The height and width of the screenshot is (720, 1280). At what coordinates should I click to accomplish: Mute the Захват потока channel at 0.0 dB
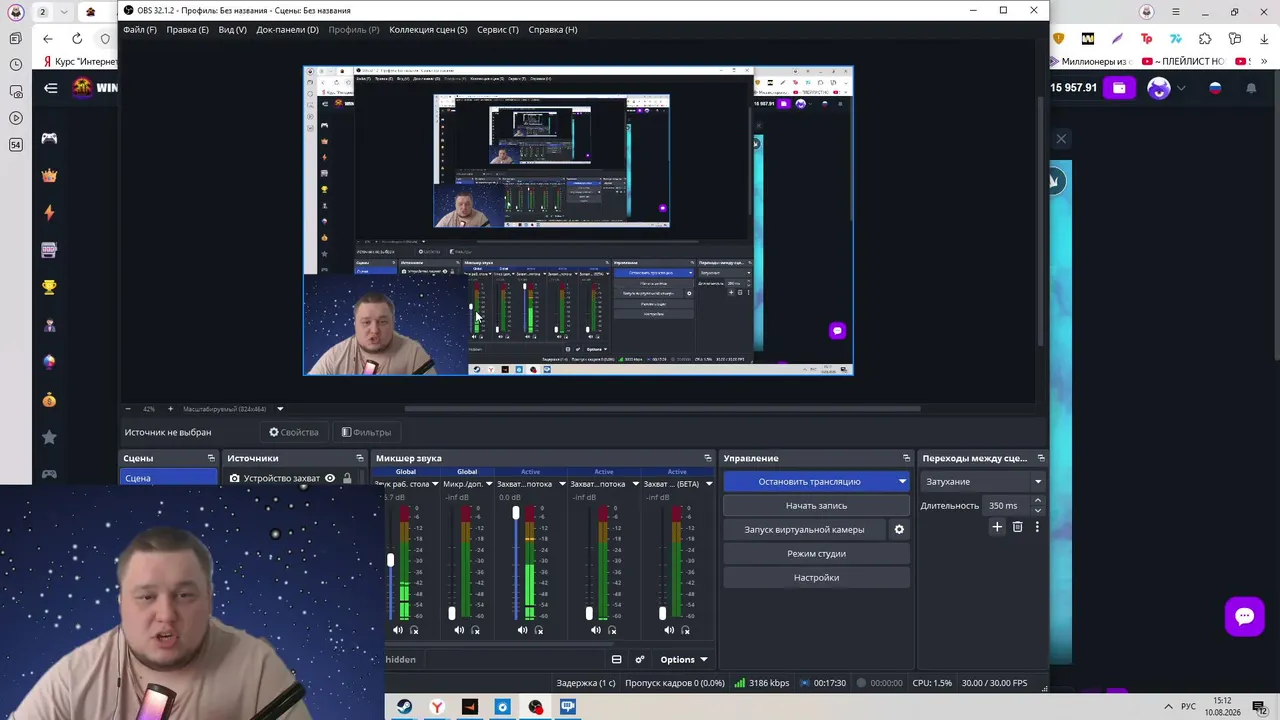click(x=522, y=630)
